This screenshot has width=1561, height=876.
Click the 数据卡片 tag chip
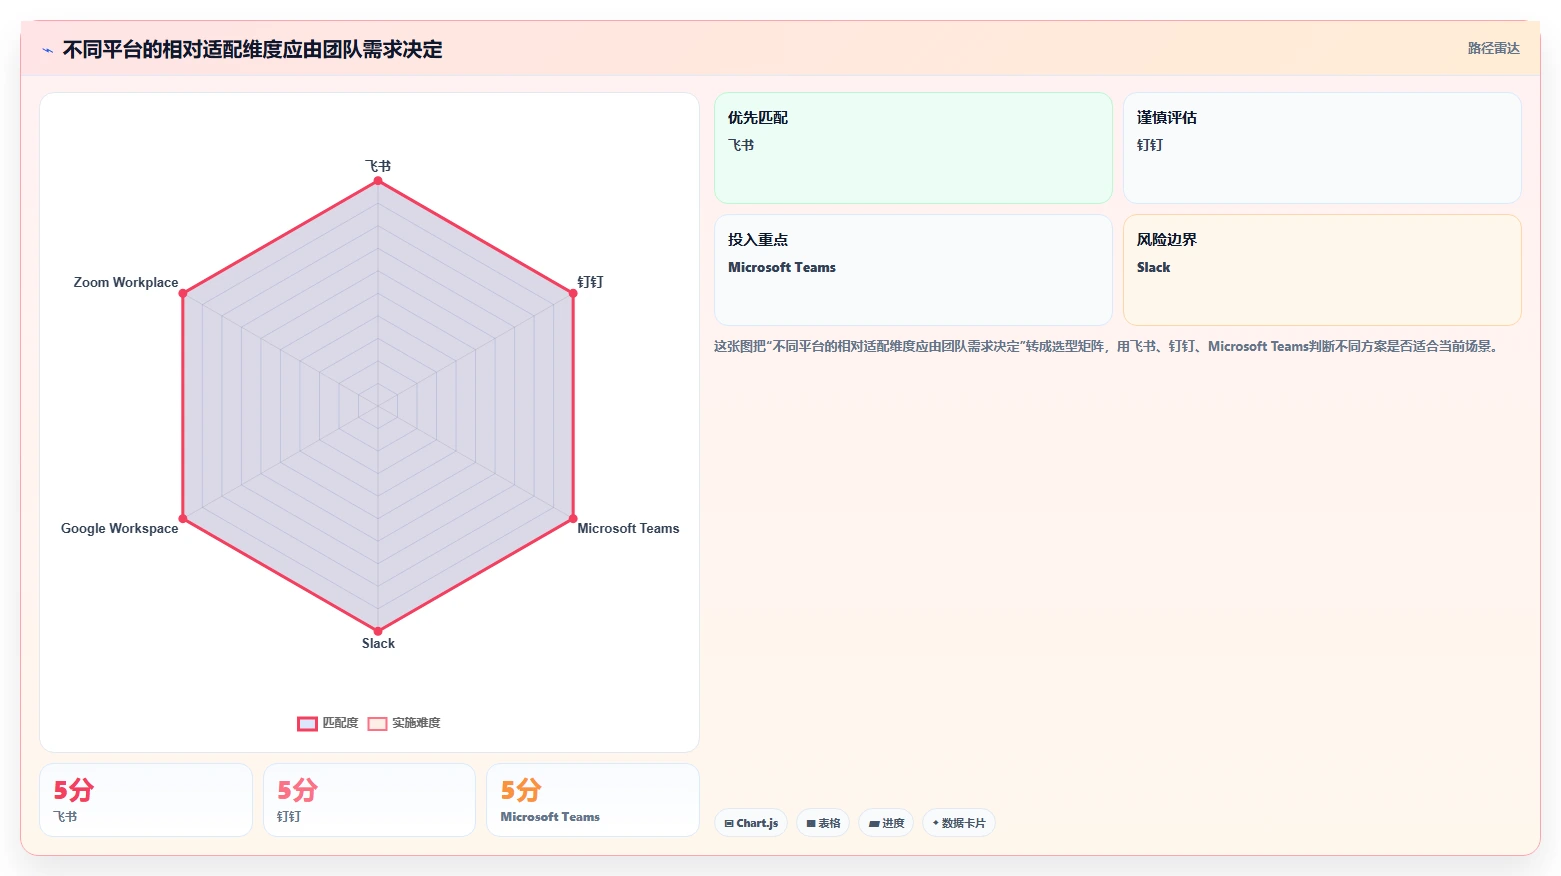click(959, 823)
